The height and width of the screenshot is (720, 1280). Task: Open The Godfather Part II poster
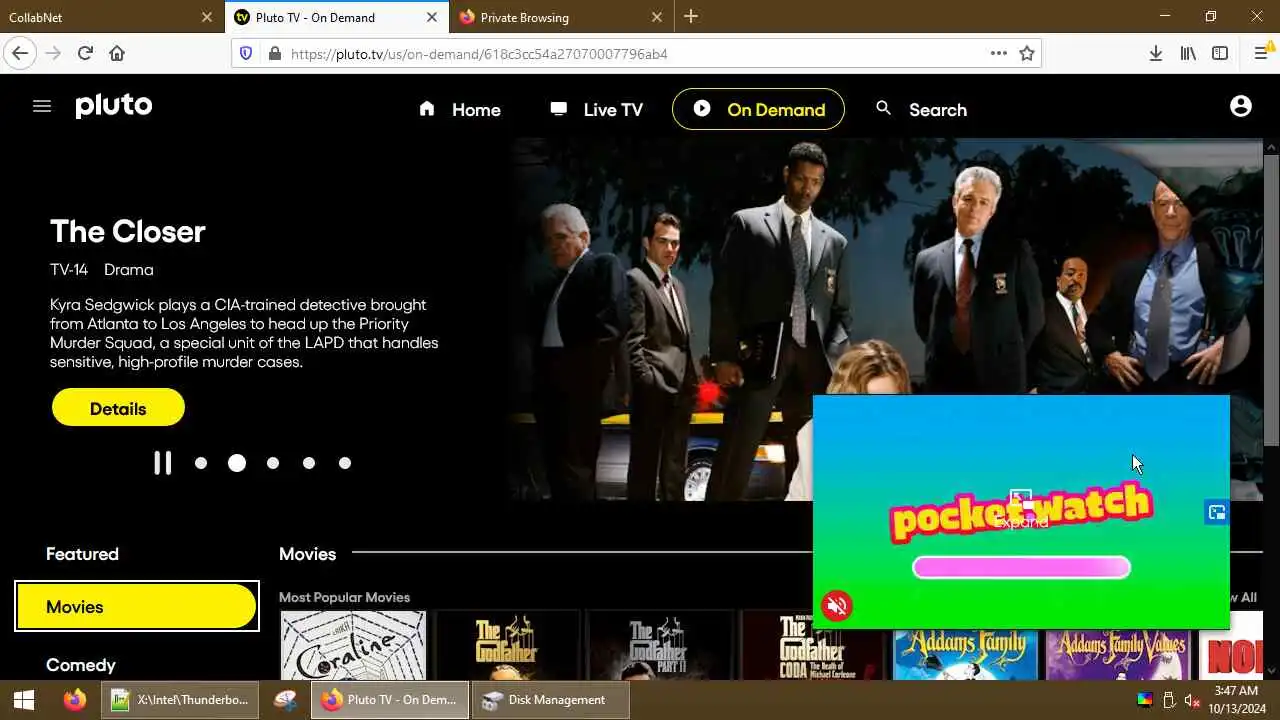click(x=660, y=646)
